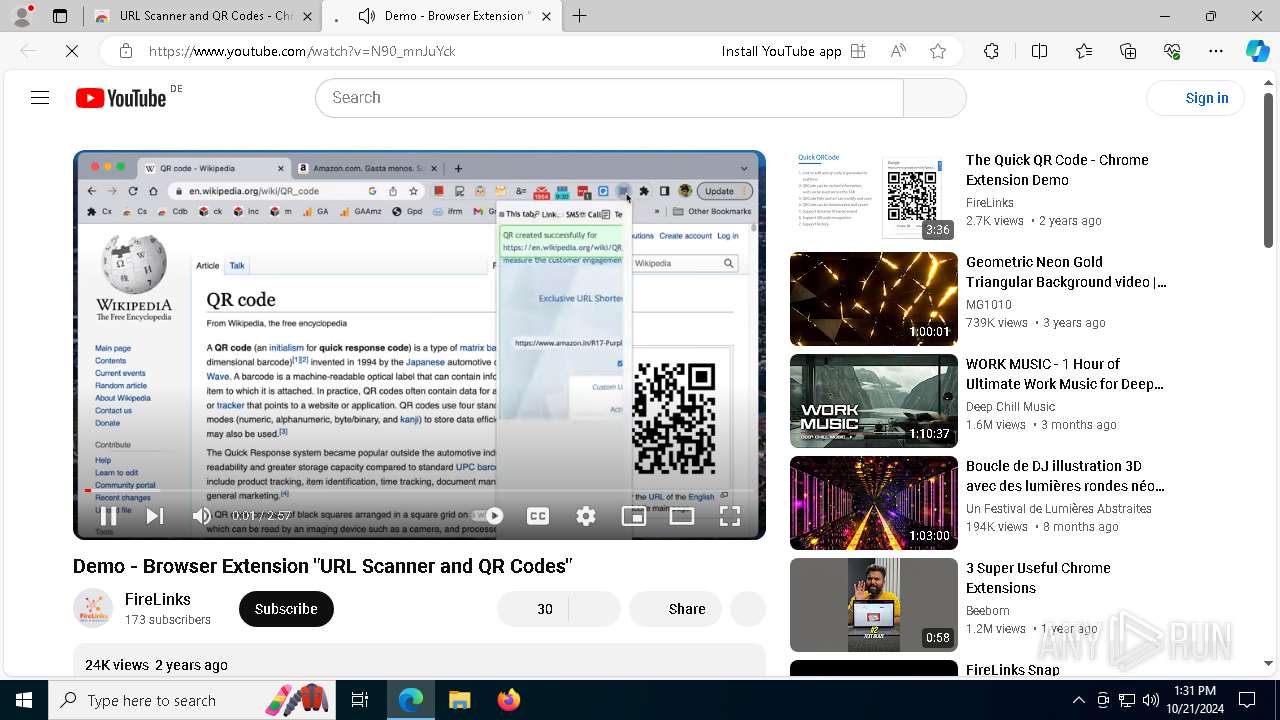Open video player settings gear

tap(586, 516)
